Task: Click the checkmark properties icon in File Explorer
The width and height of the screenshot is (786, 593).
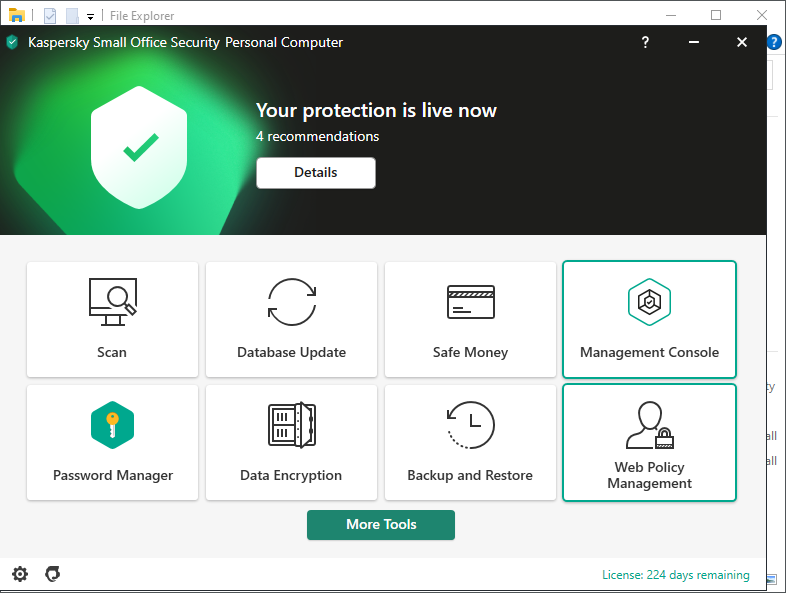Action: point(50,15)
